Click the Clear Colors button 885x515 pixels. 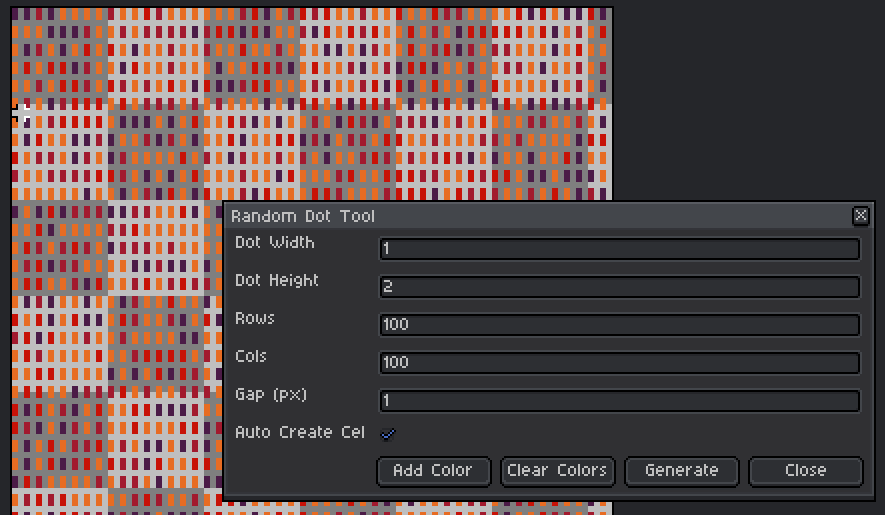[x=558, y=471]
